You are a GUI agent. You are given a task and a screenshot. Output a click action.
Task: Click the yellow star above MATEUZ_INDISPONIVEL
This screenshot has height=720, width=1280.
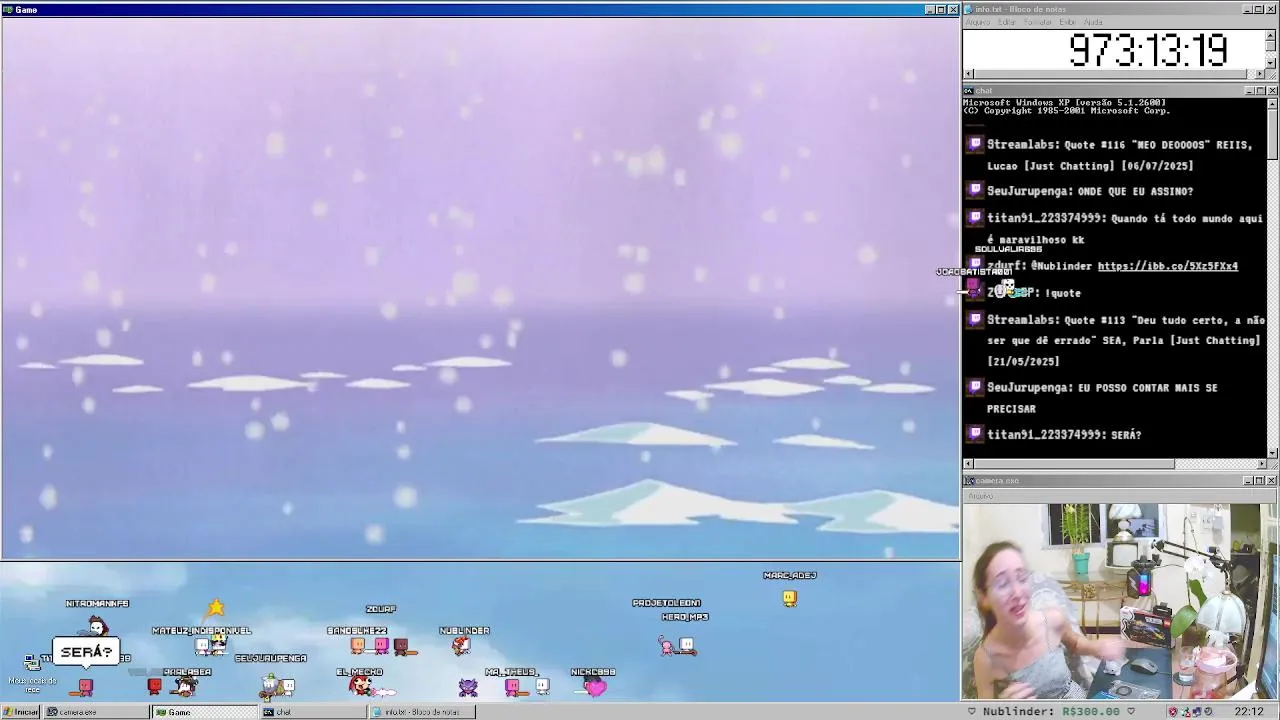[x=216, y=608]
